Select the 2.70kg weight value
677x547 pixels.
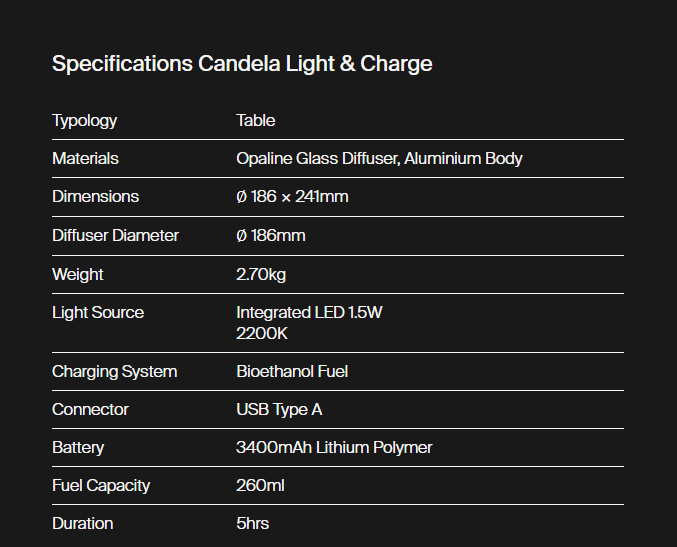[261, 274]
